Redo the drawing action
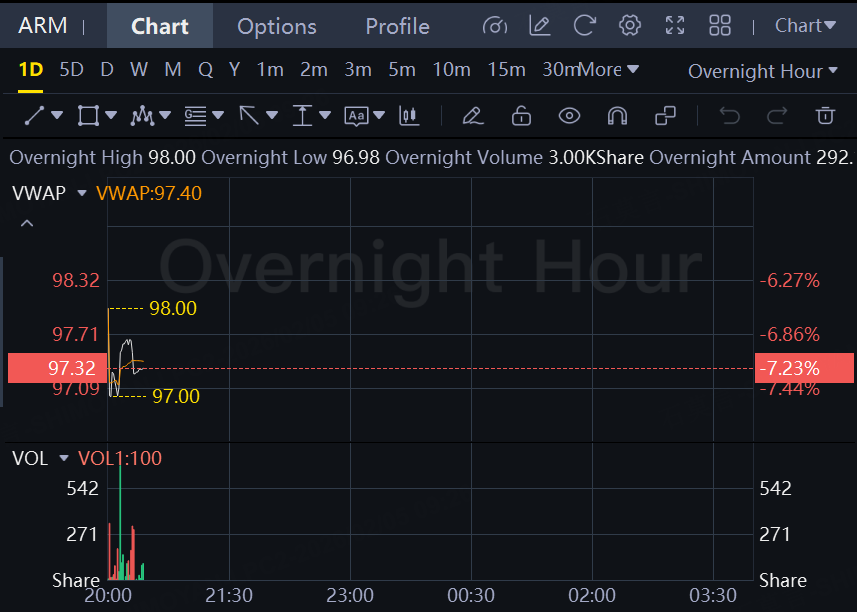 pyautogui.click(x=777, y=116)
